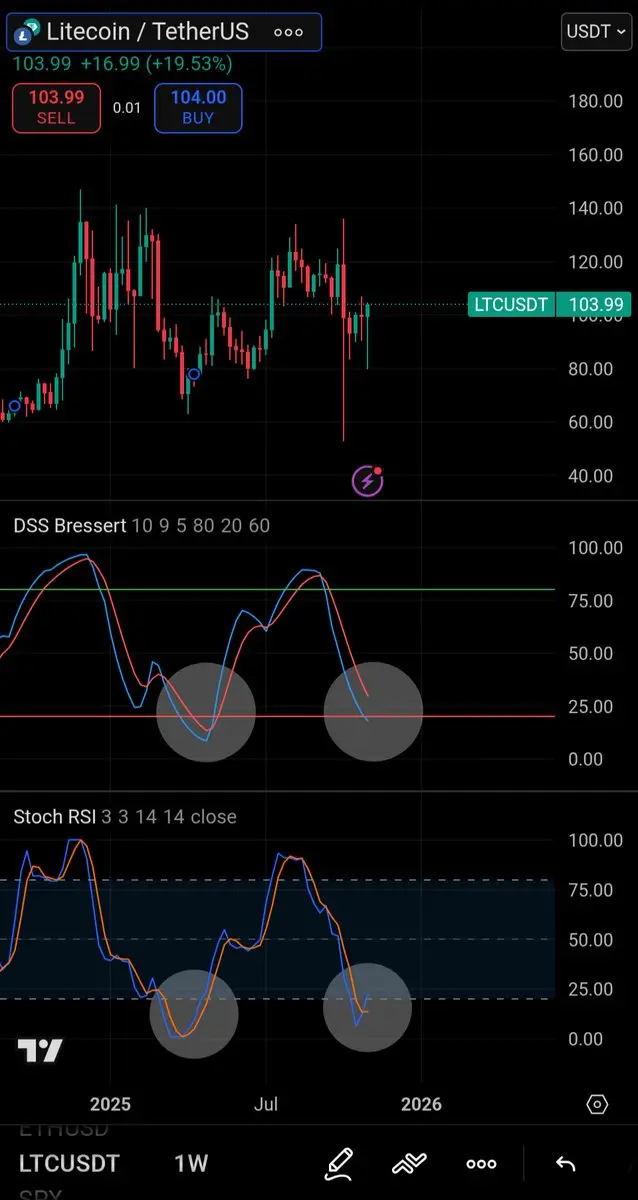Open the Litecoin / TetherUS symbol title
This screenshot has width=638, height=1200.
pyautogui.click(x=148, y=32)
